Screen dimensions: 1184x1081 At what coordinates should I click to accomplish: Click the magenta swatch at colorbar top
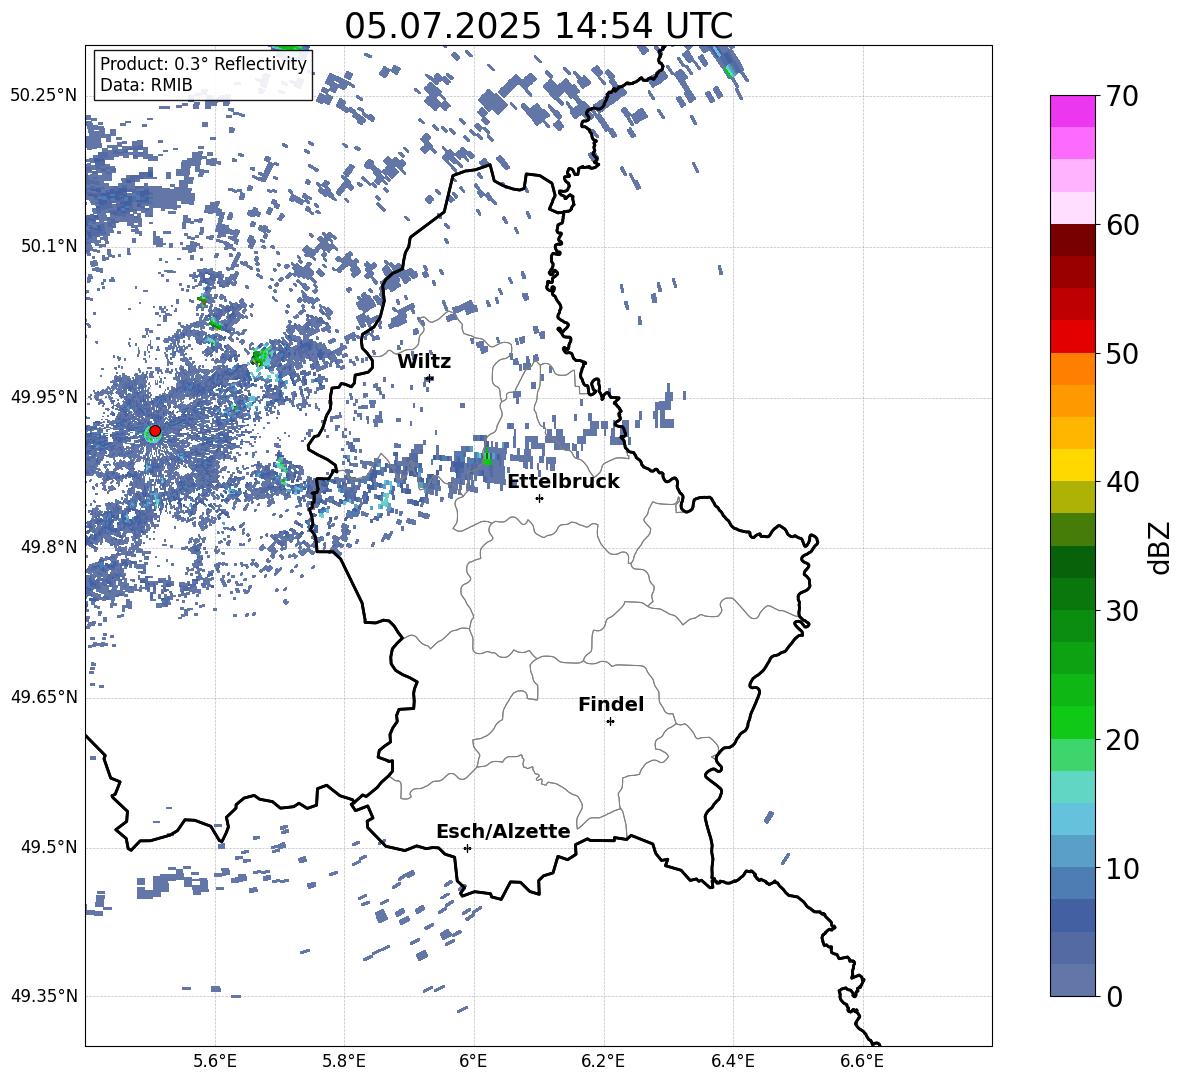tap(1072, 111)
